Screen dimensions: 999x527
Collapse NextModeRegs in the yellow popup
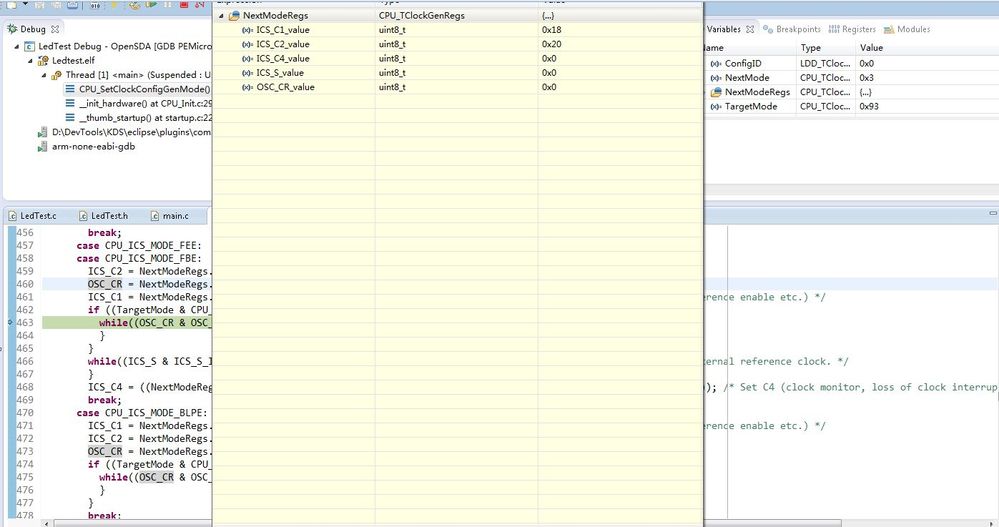click(221, 16)
